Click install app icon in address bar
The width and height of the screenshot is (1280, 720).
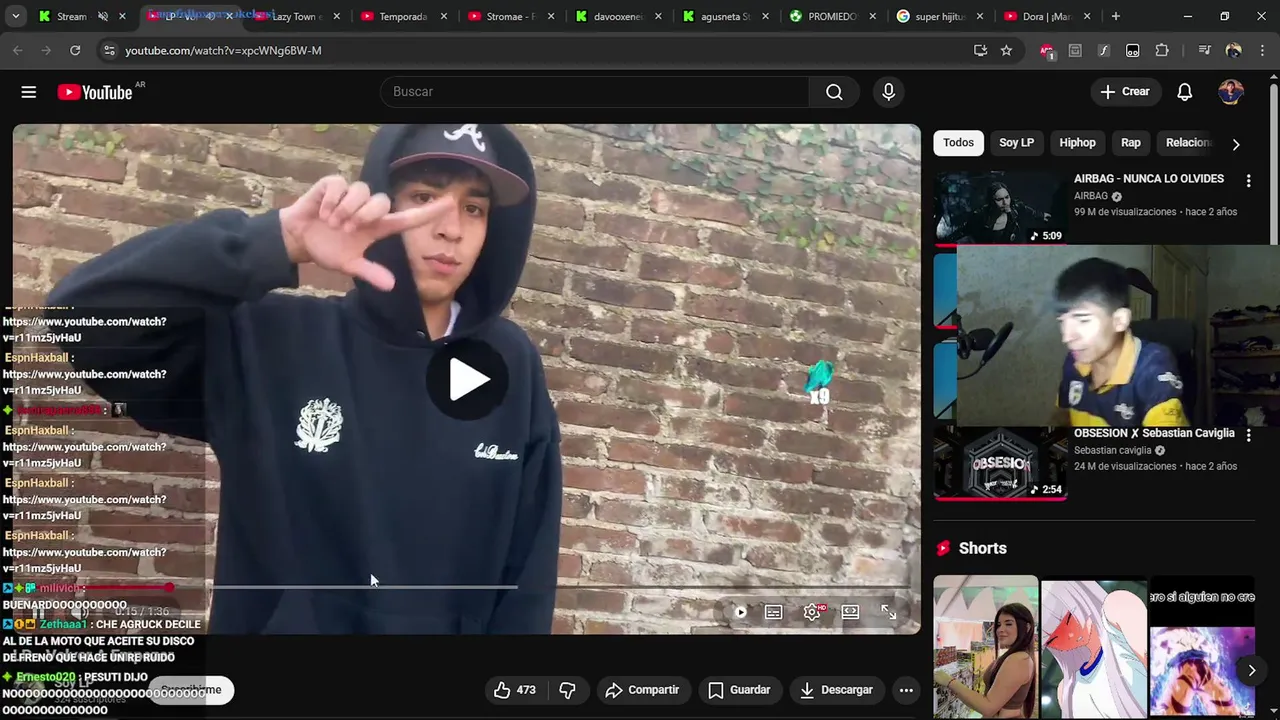tap(980, 50)
